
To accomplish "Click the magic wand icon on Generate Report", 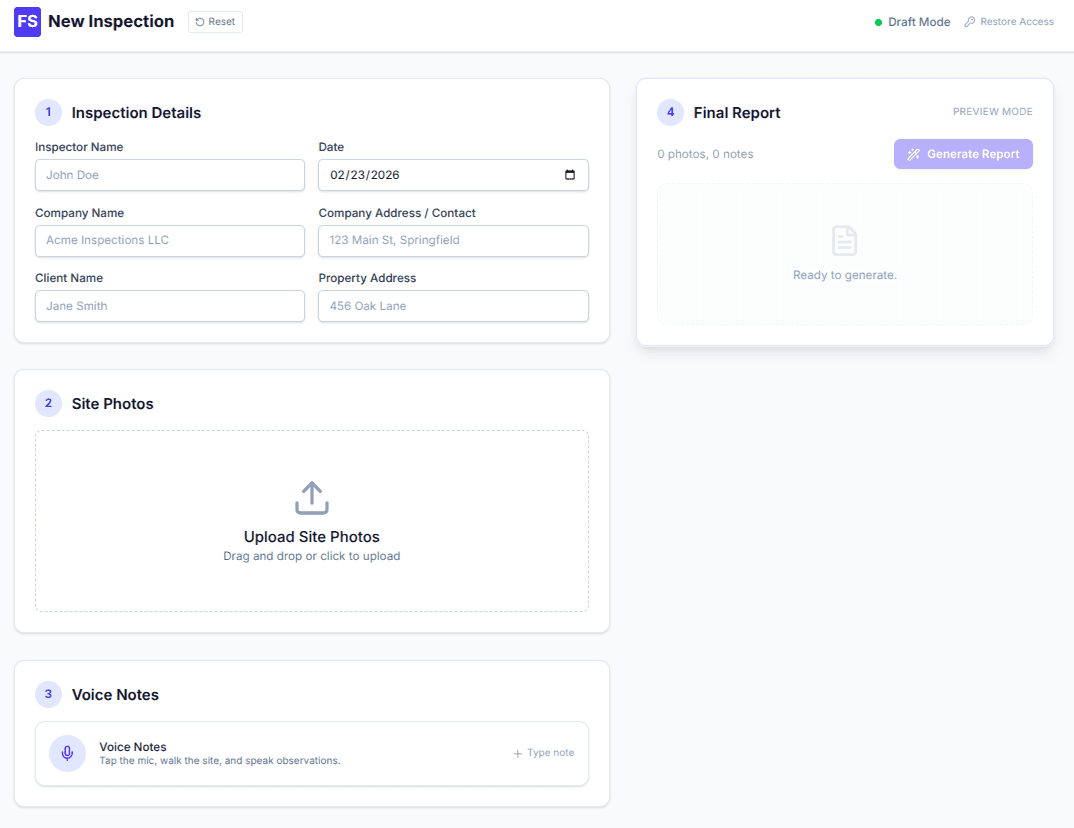I will pos(913,153).
